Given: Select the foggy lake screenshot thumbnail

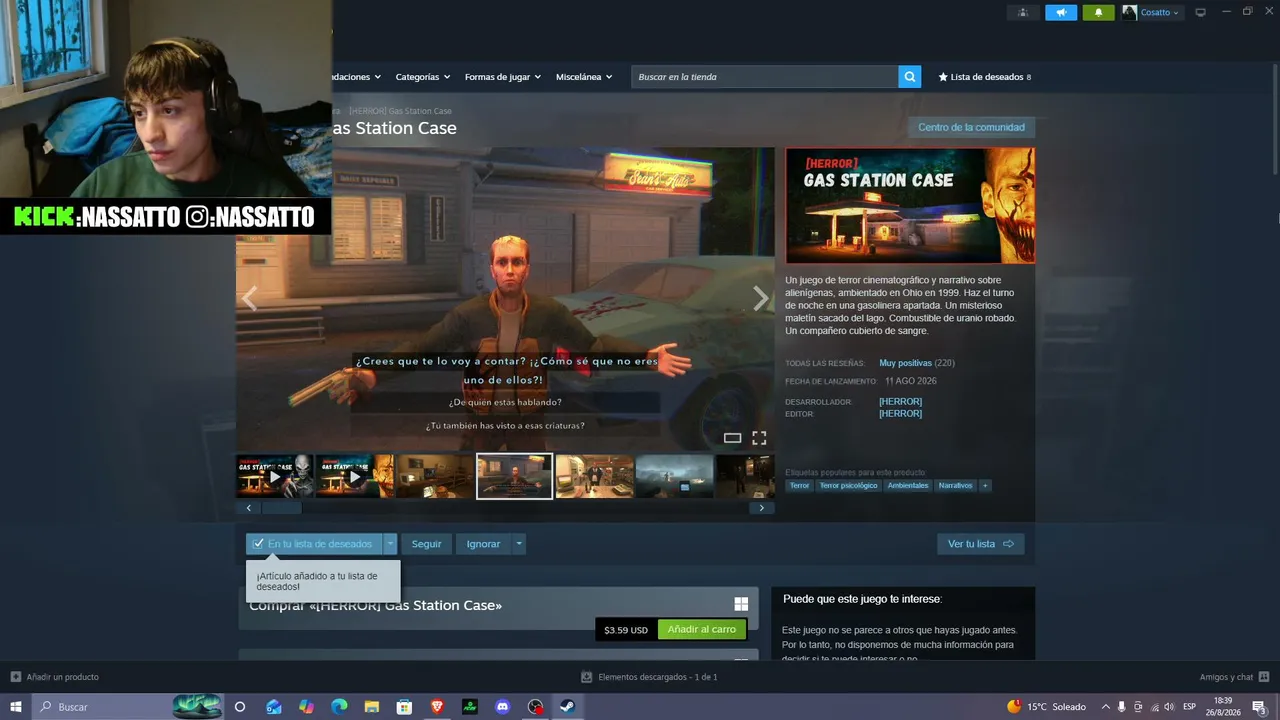Looking at the screenshot, I should [x=675, y=476].
